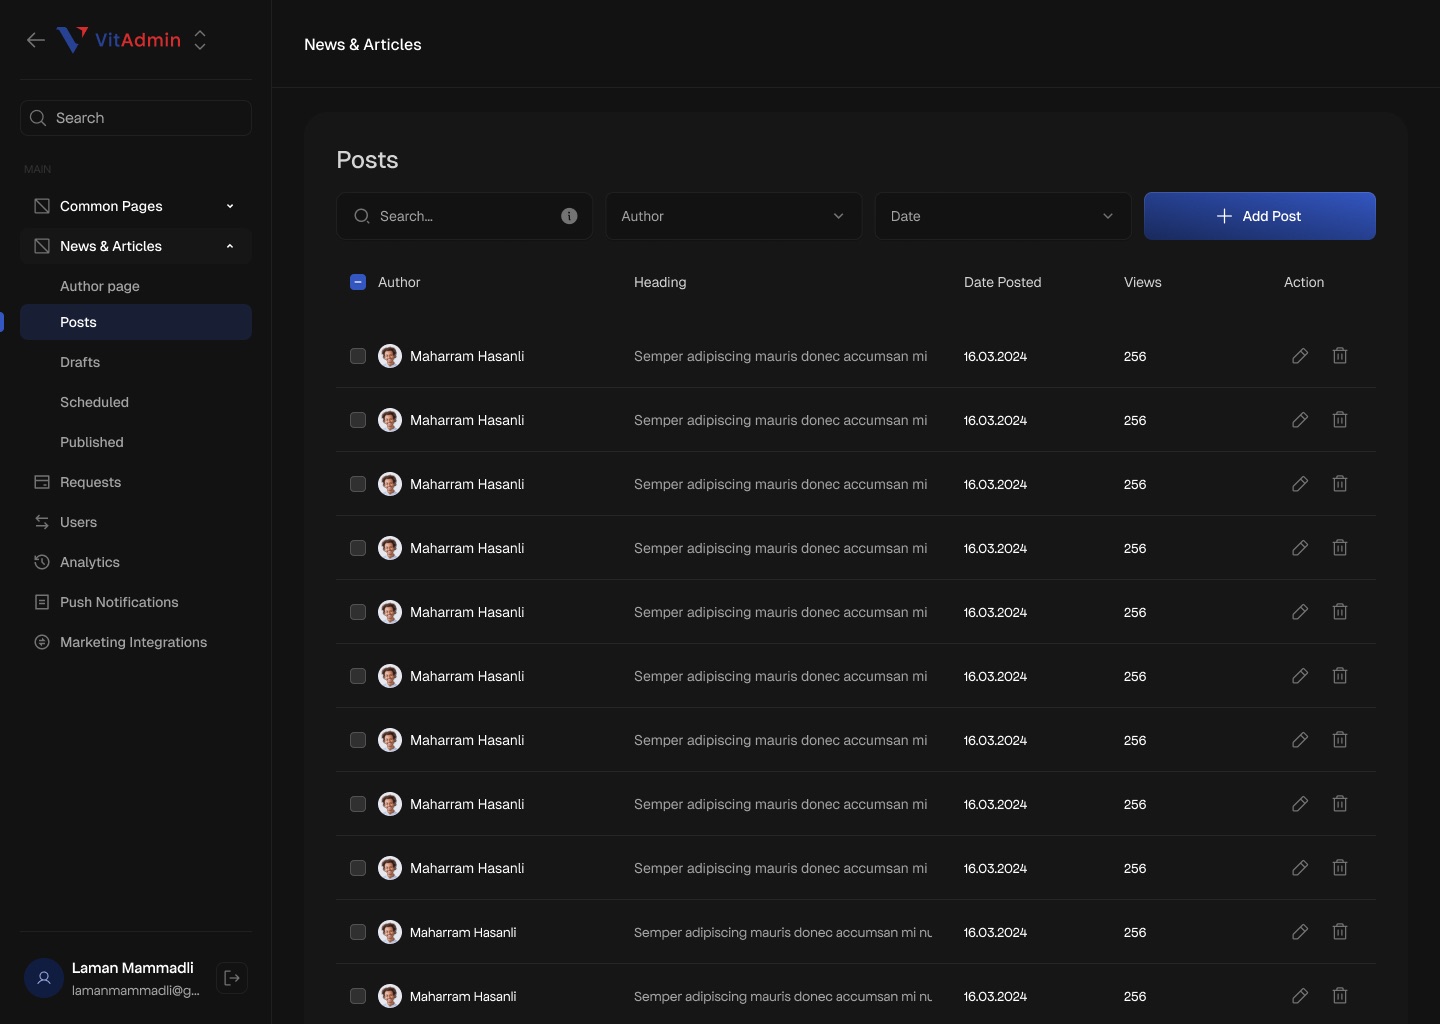Click the VitAdmin logo
The width and height of the screenshot is (1440, 1024).
pos(119,40)
